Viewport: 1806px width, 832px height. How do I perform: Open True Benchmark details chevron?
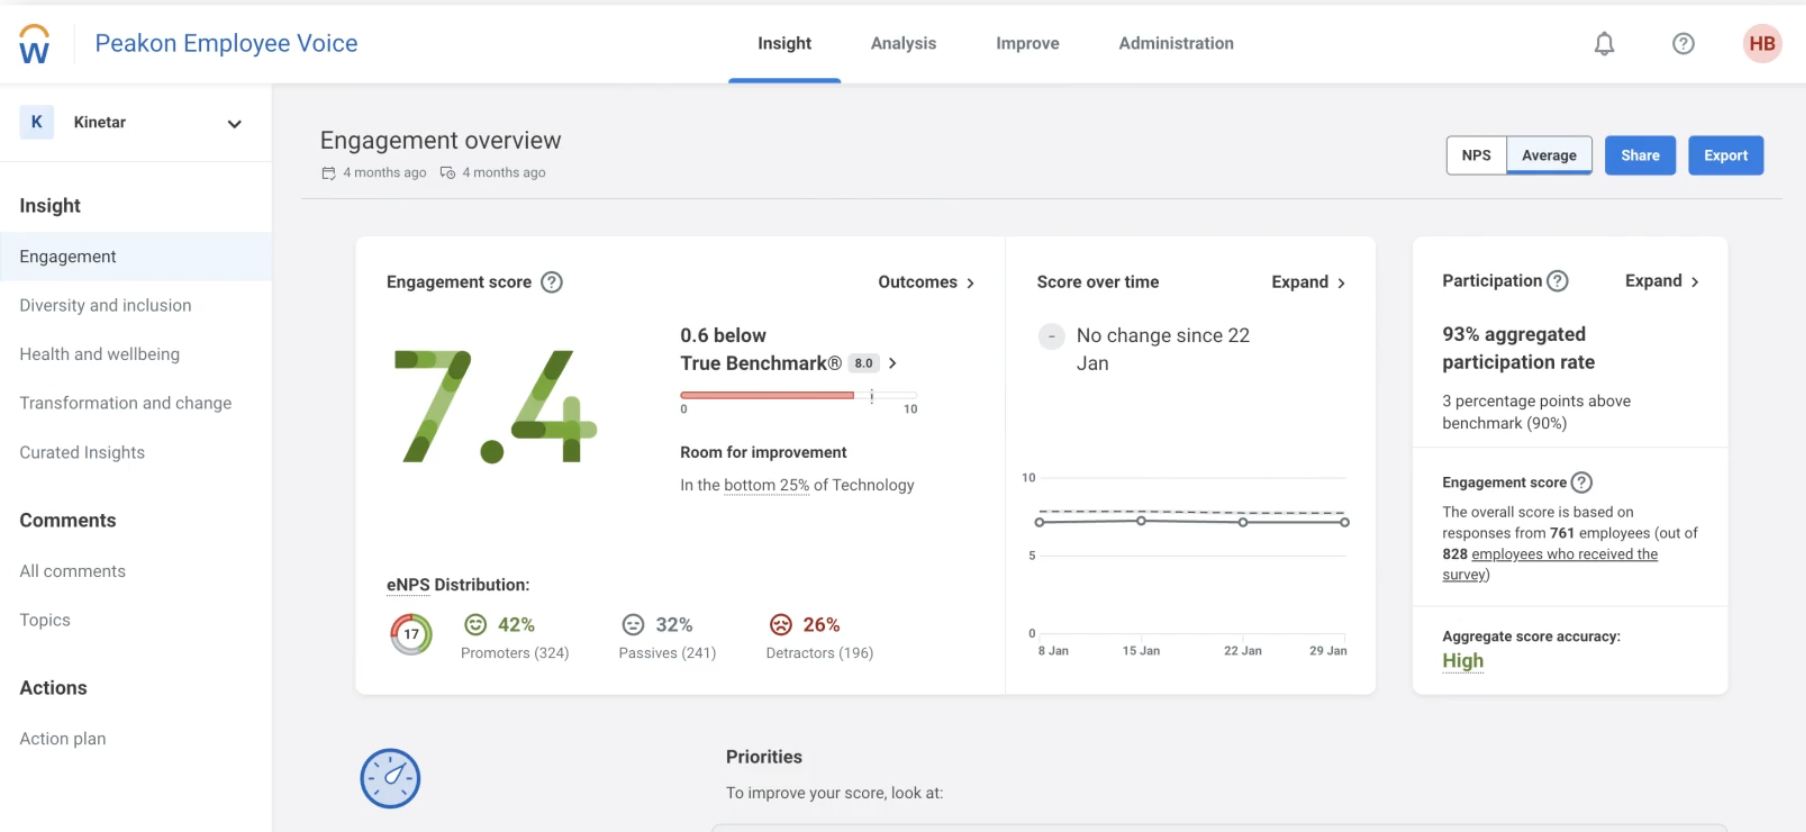[893, 363]
